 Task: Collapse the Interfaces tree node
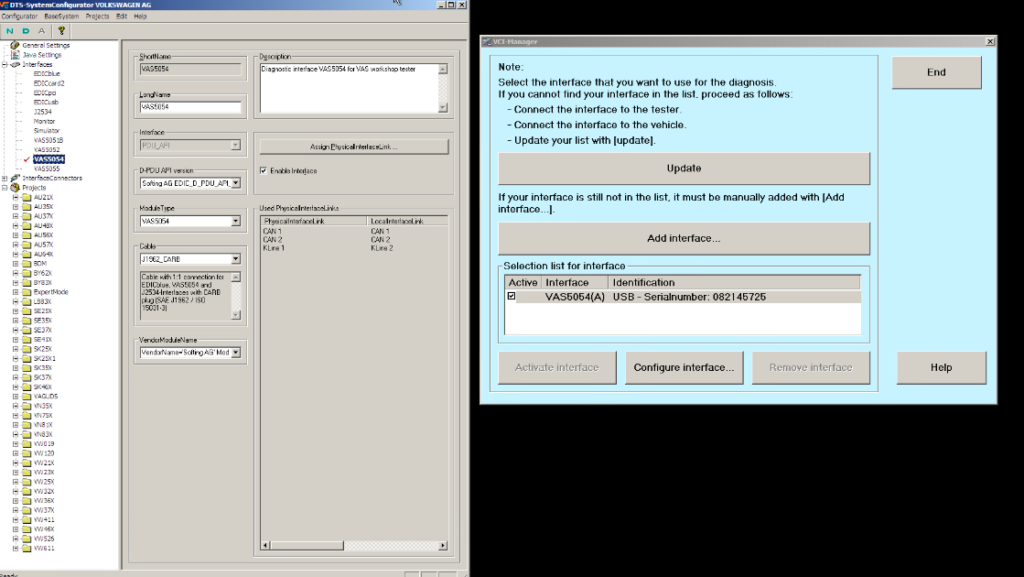[4, 64]
